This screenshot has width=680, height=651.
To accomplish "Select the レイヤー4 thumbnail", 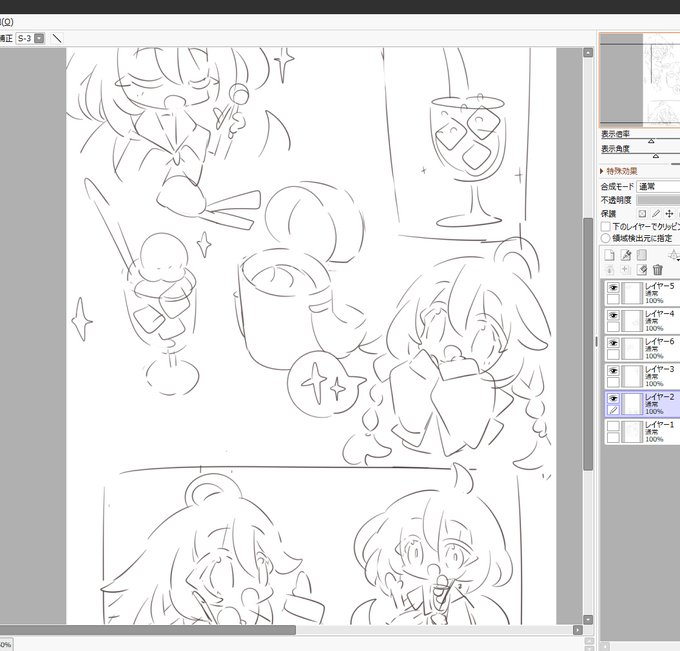I will coord(632,321).
